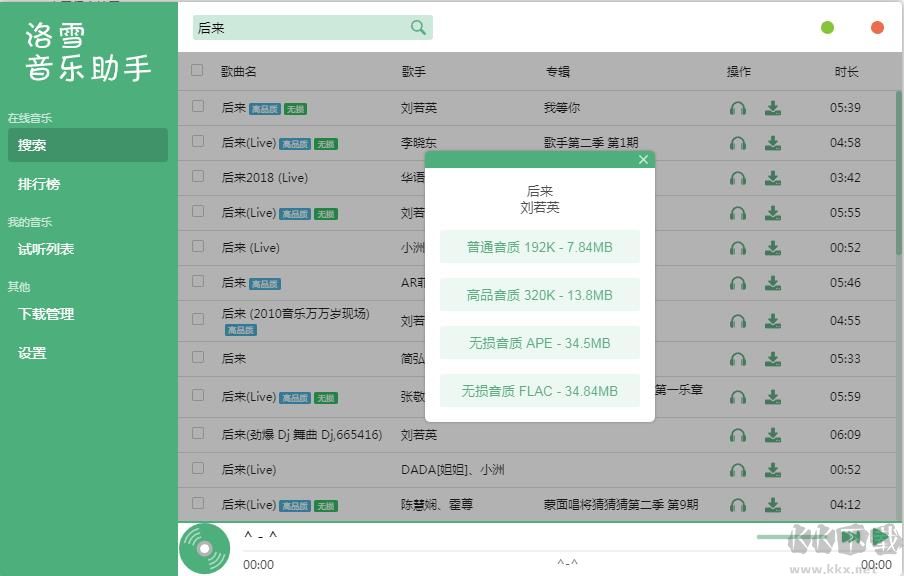Download the 04:58 李晓东 track
The height and width of the screenshot is (576, 904).
point(773,143)
